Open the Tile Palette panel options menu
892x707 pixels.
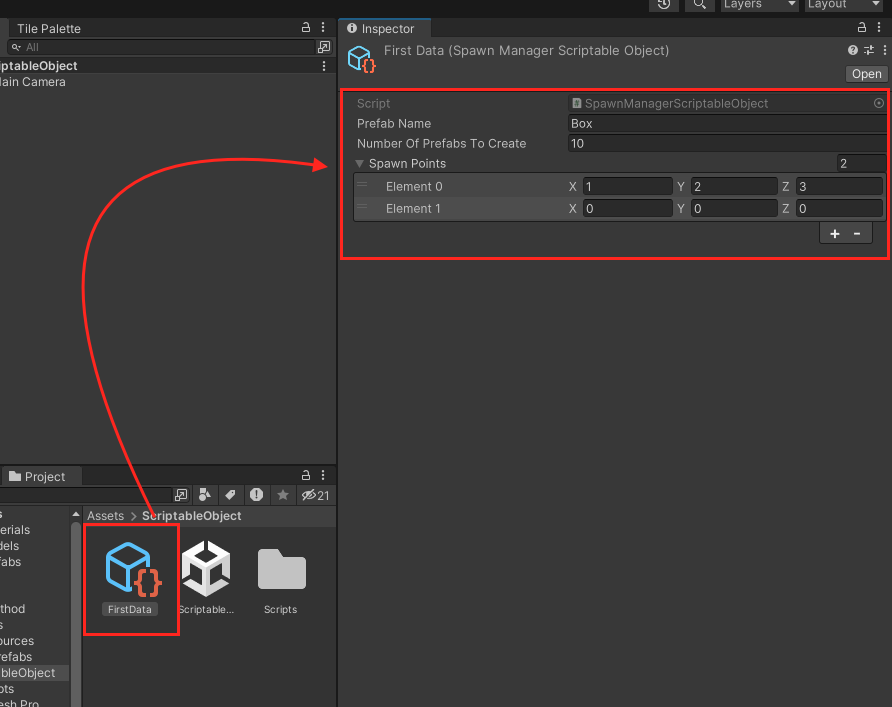(323, 27)
